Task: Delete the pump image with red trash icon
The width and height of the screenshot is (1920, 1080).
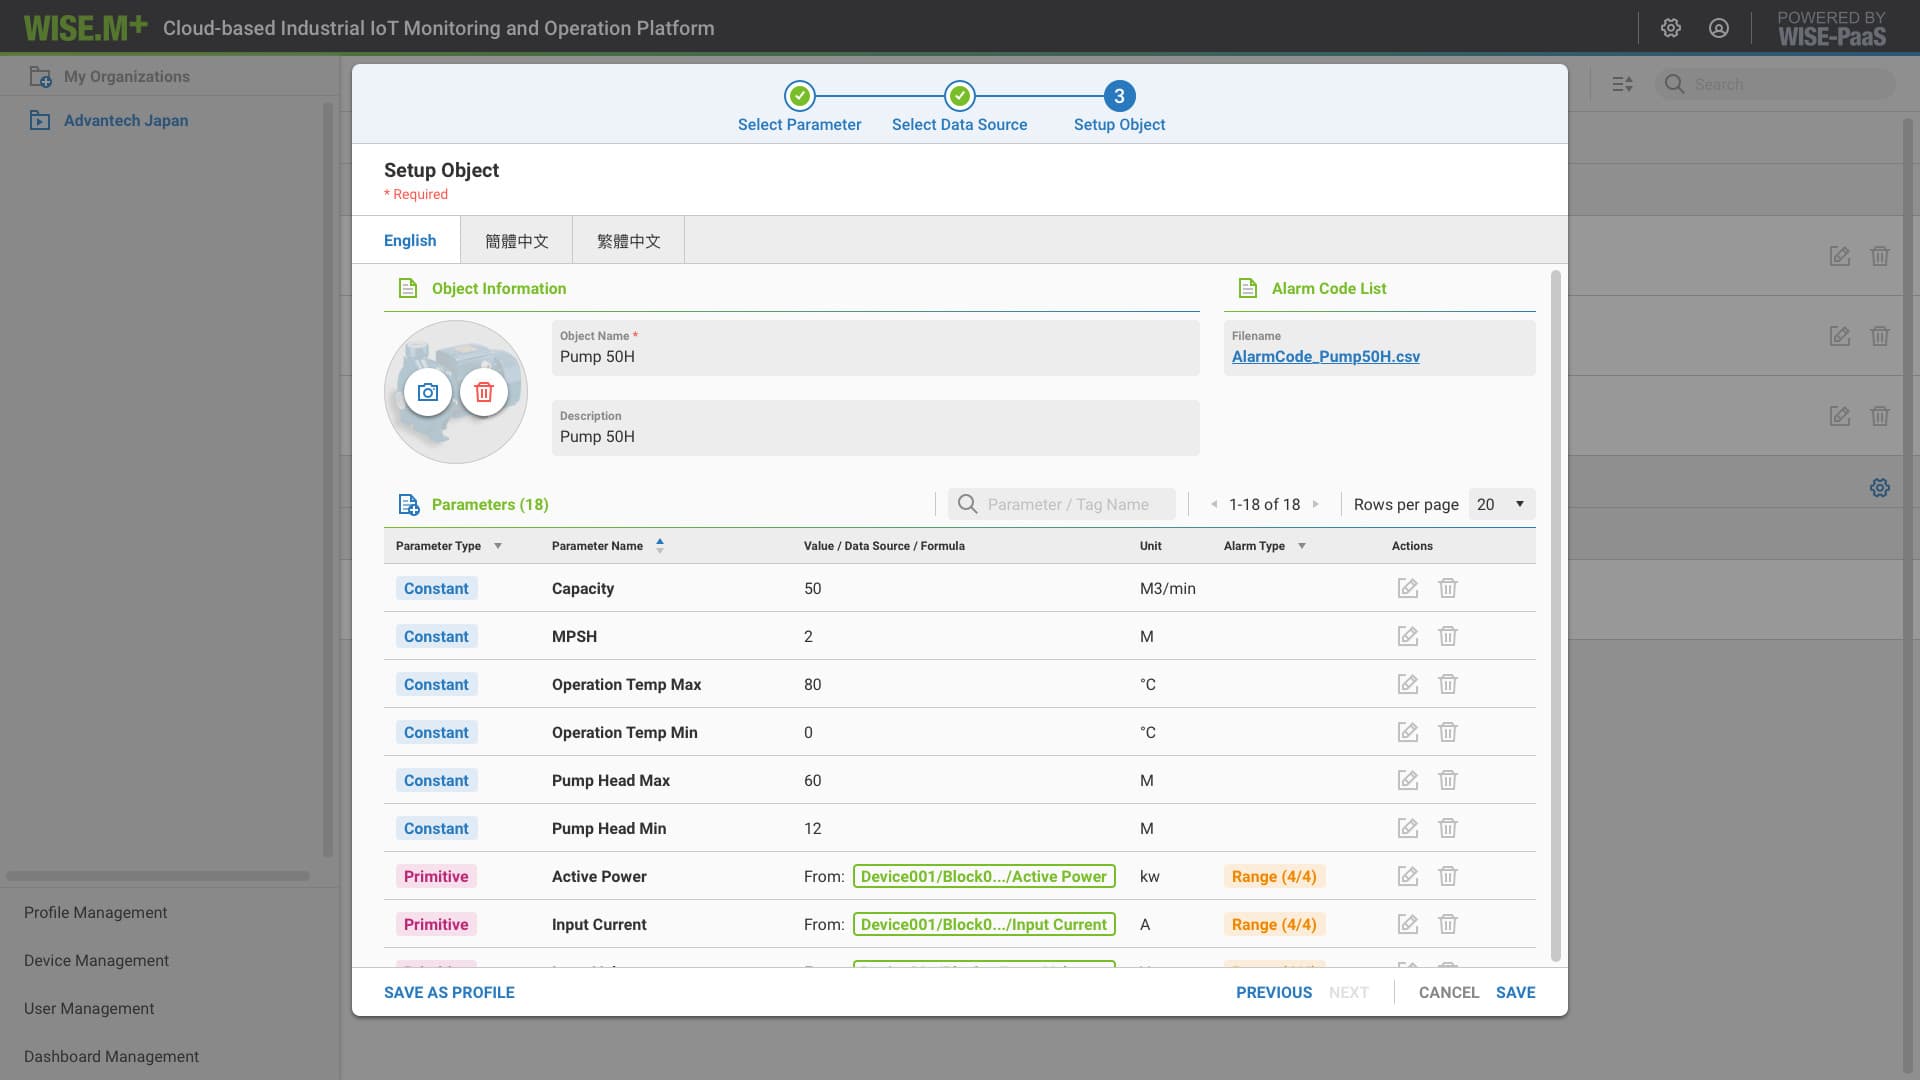Action: pos(484,392)
